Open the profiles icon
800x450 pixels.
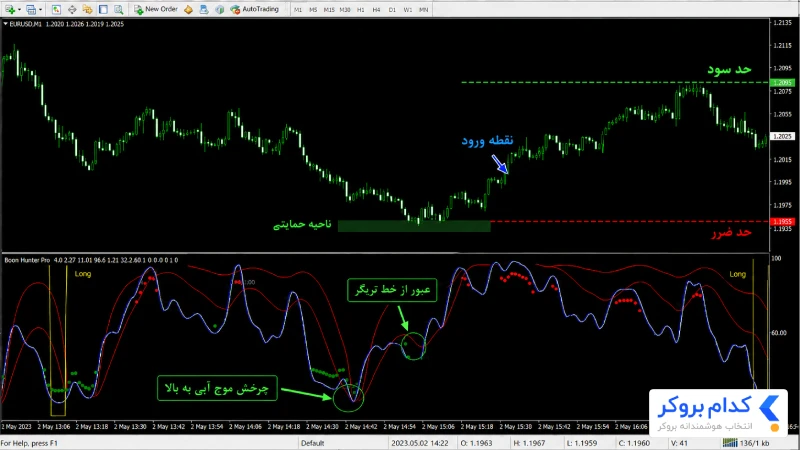[31, 9]
